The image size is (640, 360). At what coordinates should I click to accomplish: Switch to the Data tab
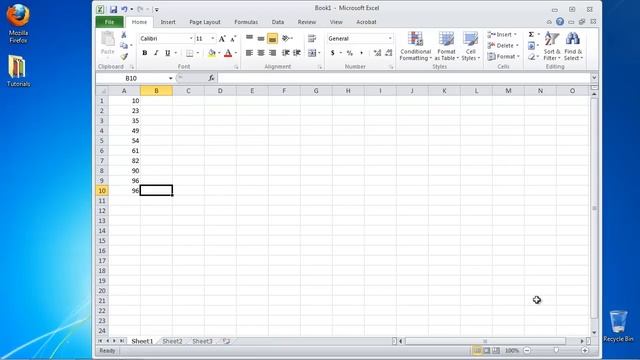tap(278, 22)
